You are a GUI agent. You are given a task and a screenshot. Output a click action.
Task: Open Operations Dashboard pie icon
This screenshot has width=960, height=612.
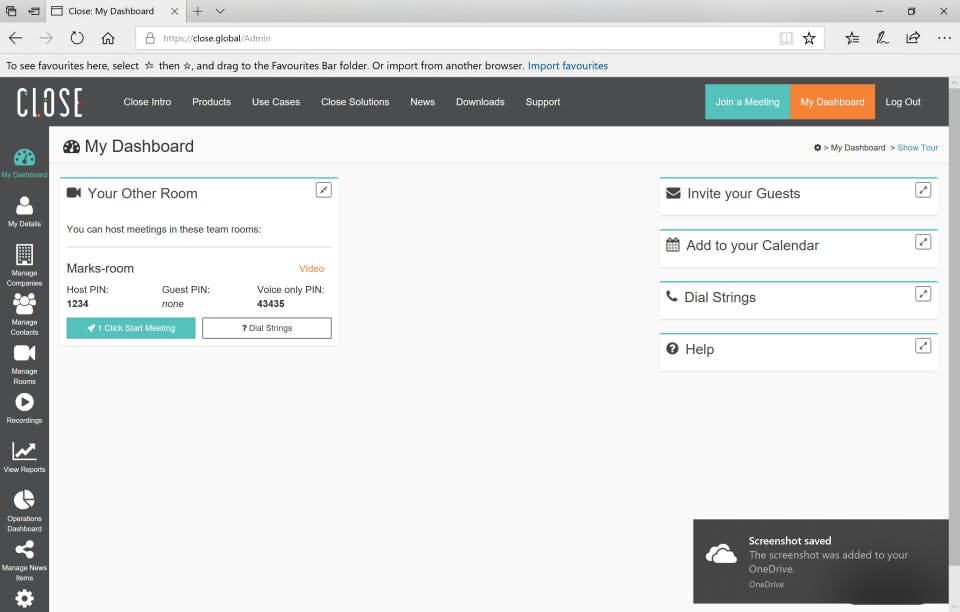pos(24,500)
